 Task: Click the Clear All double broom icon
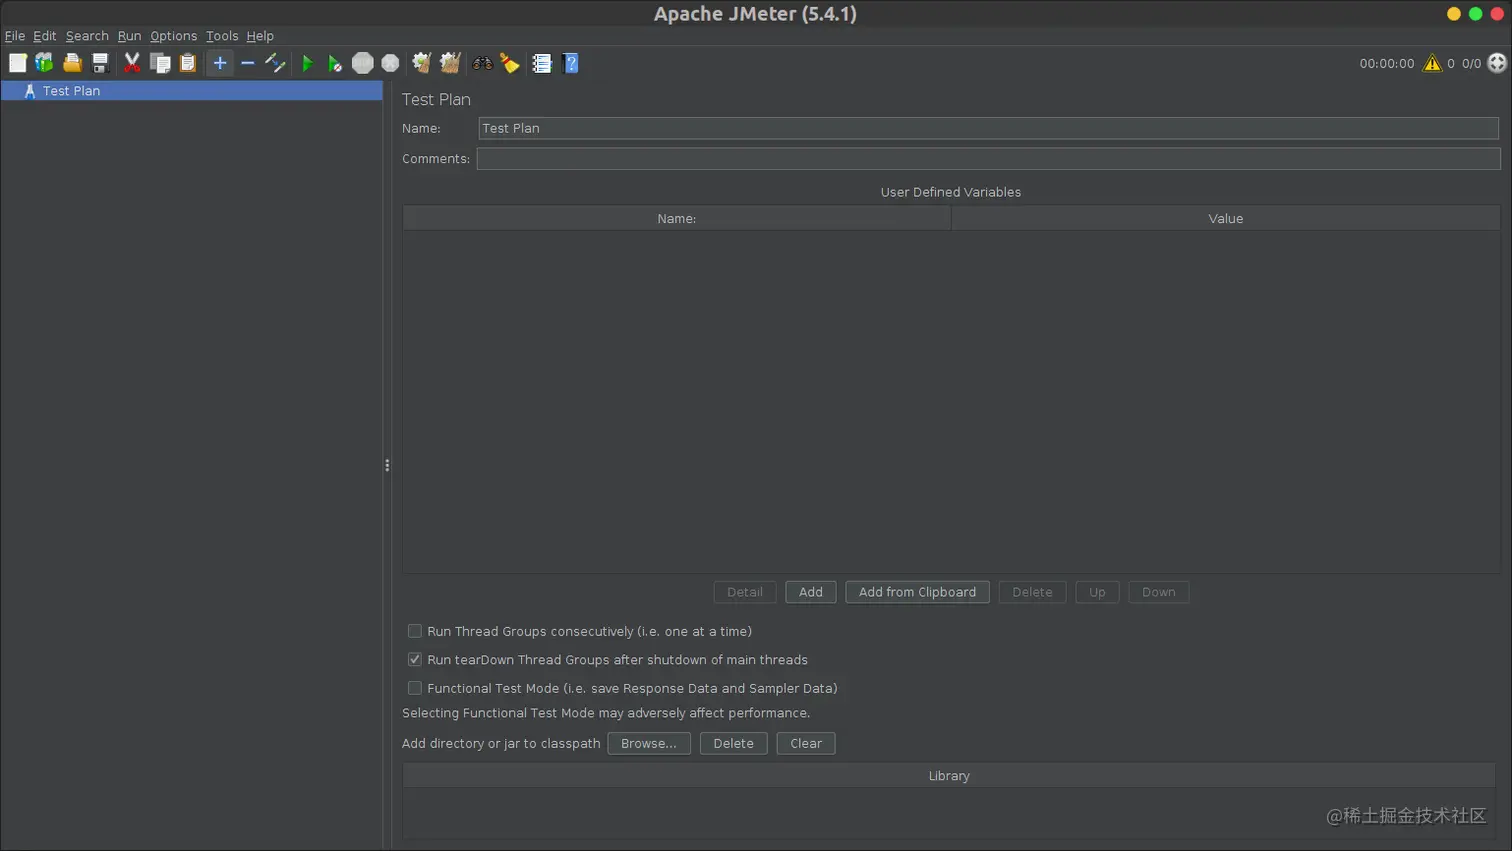[x=450, y=63]
